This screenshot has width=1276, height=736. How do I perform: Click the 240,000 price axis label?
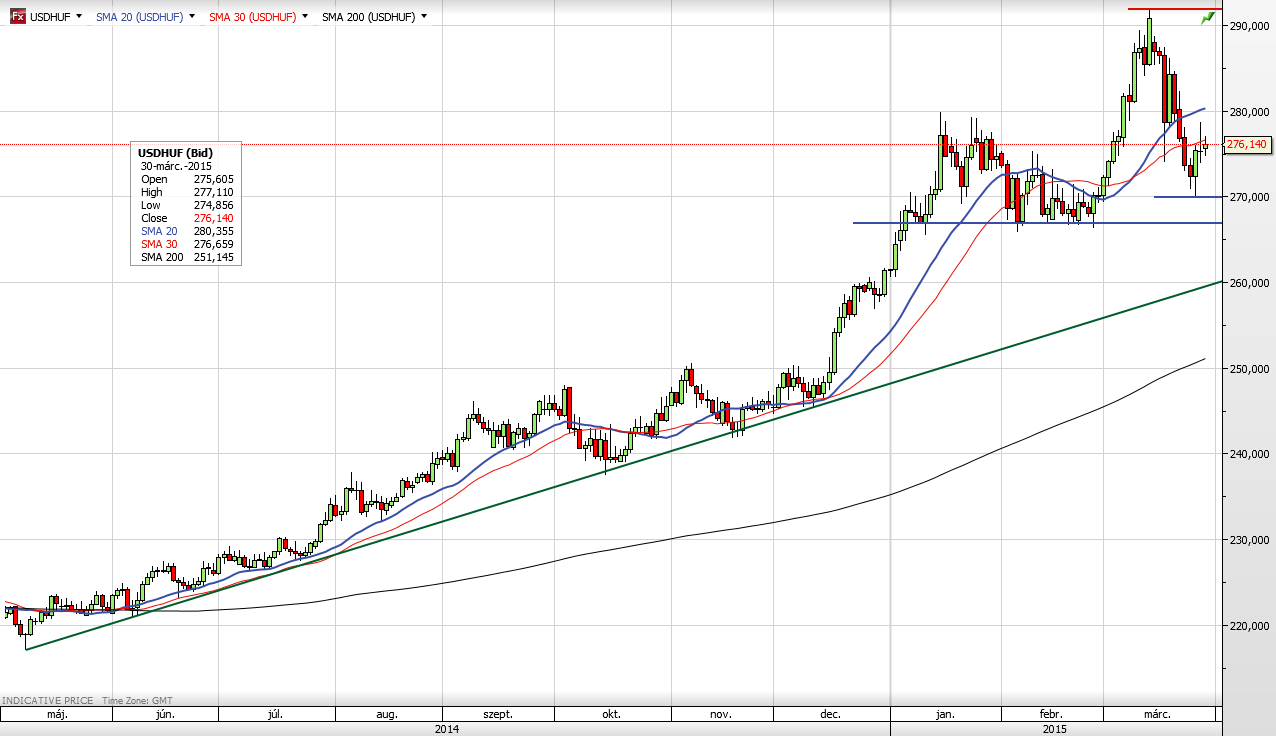pos(1250,455)
